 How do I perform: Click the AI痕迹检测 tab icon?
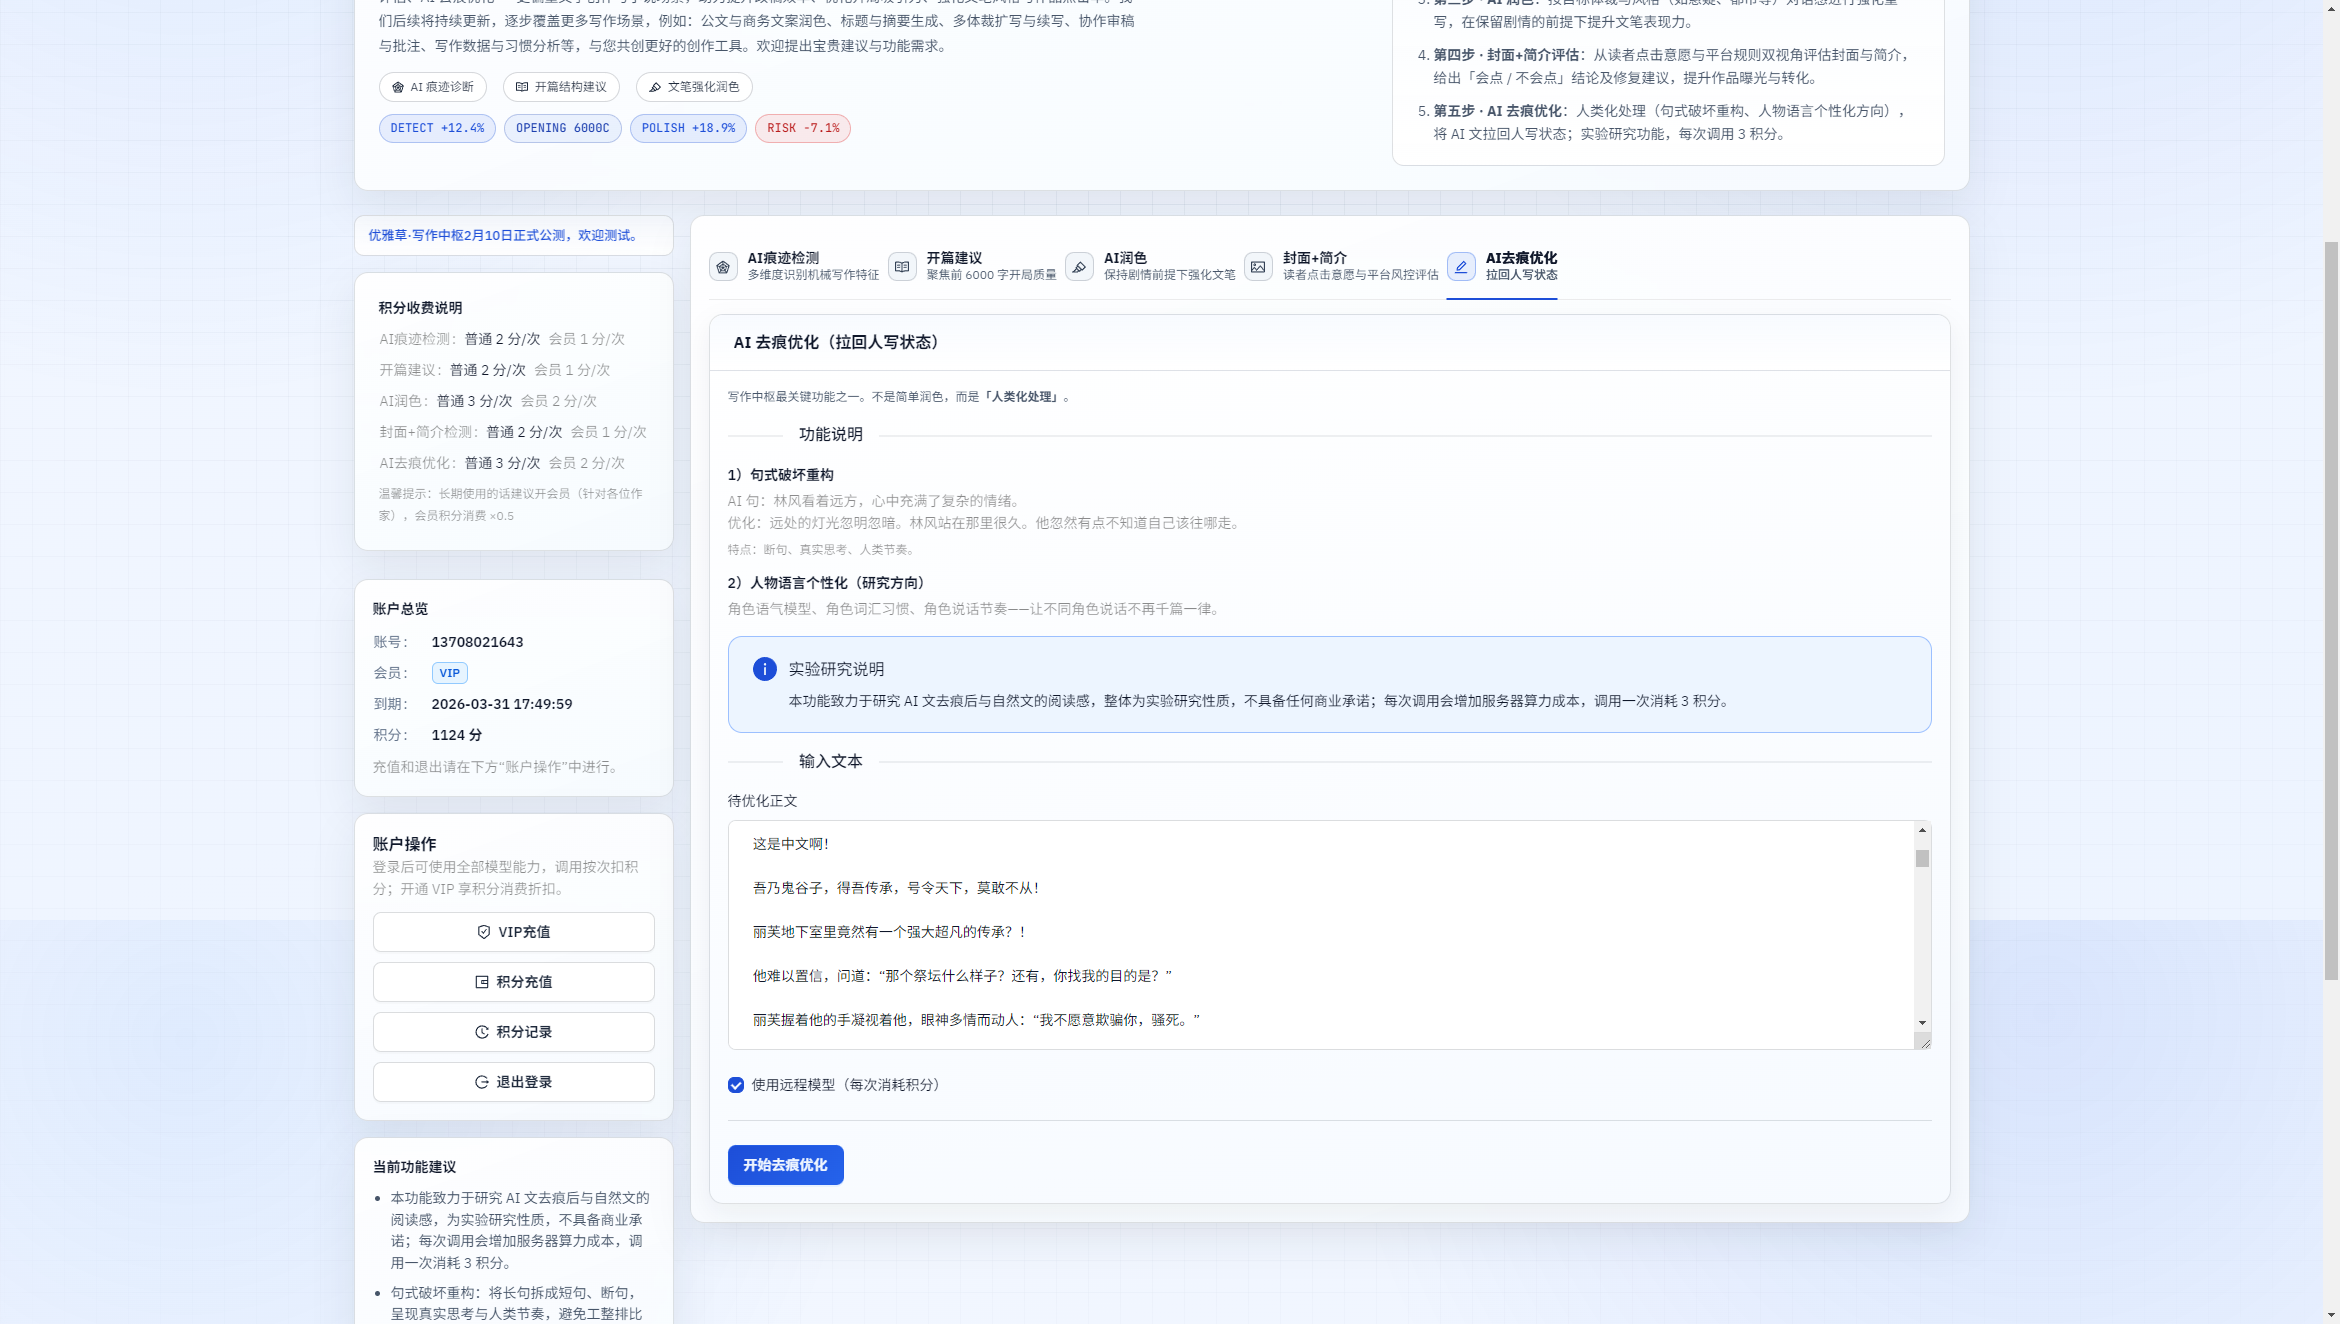click(x=723, y=267)
